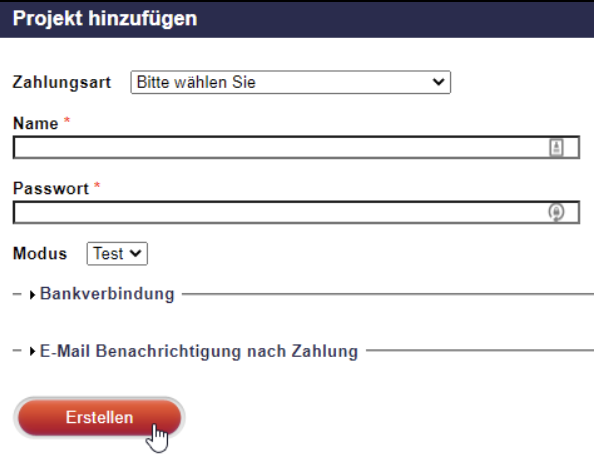Focus the Passwort text field
594x458 pixels.
(296, 212)
